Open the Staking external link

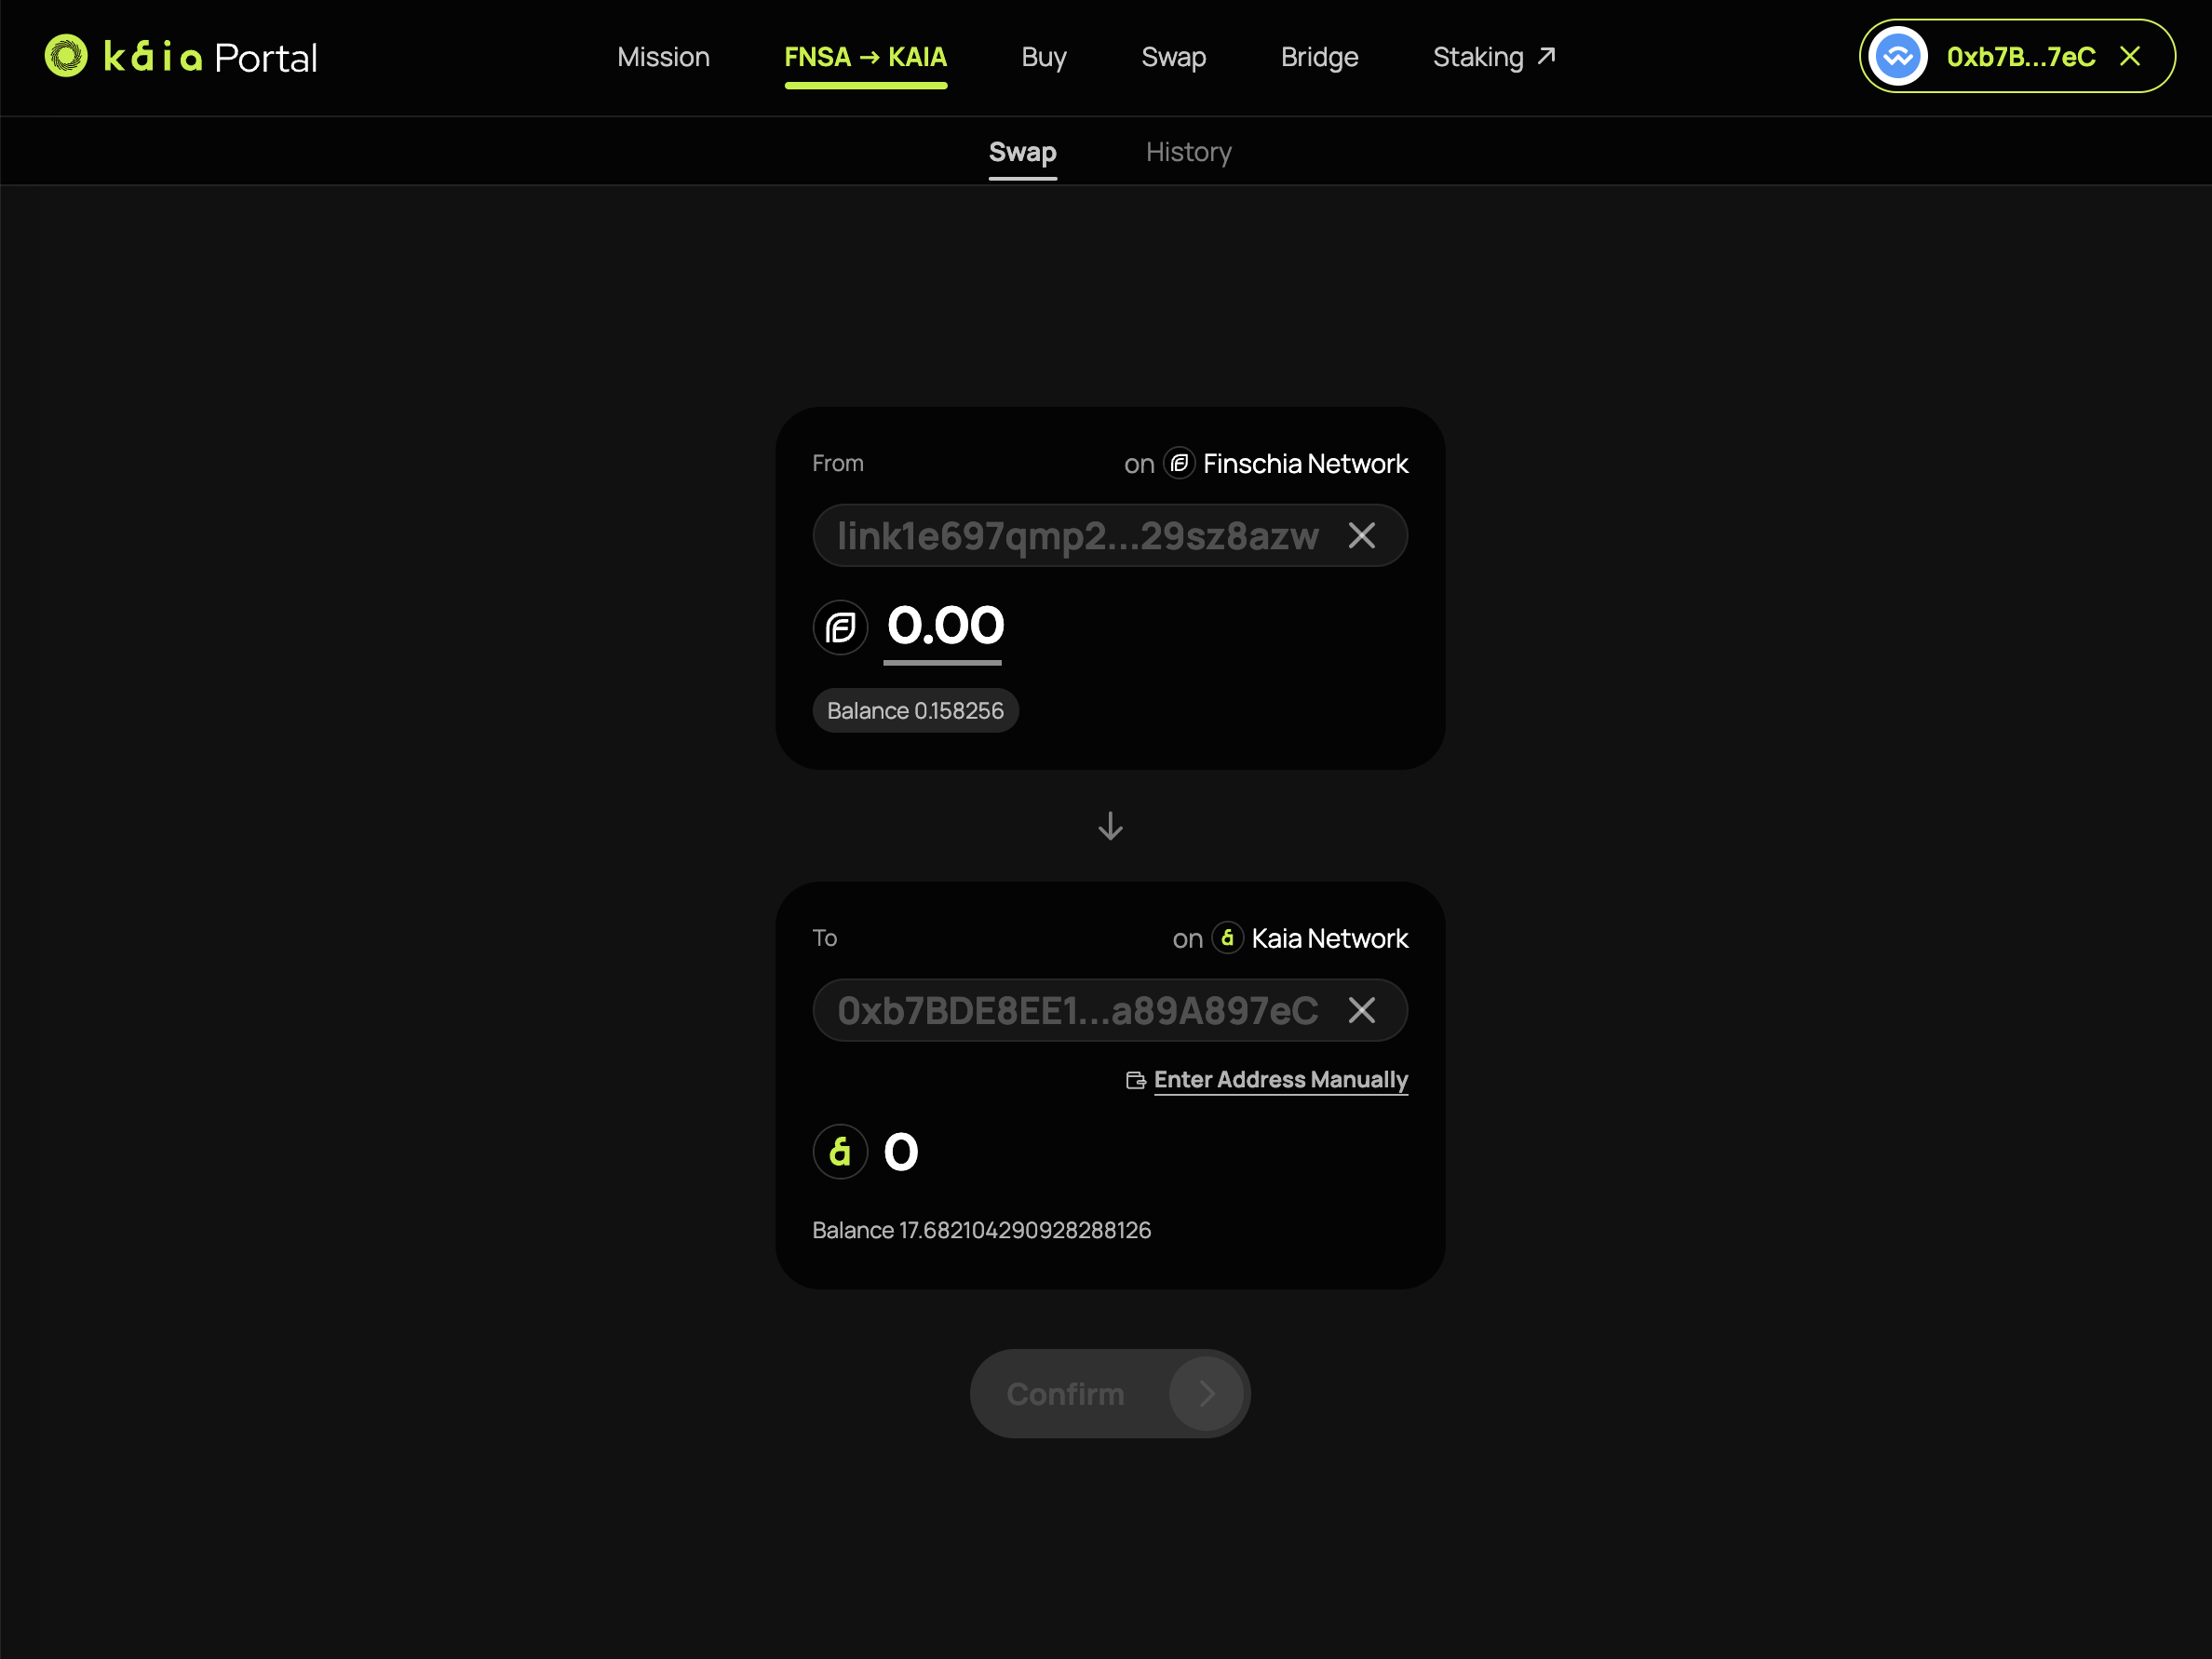tap(1493, 57)
